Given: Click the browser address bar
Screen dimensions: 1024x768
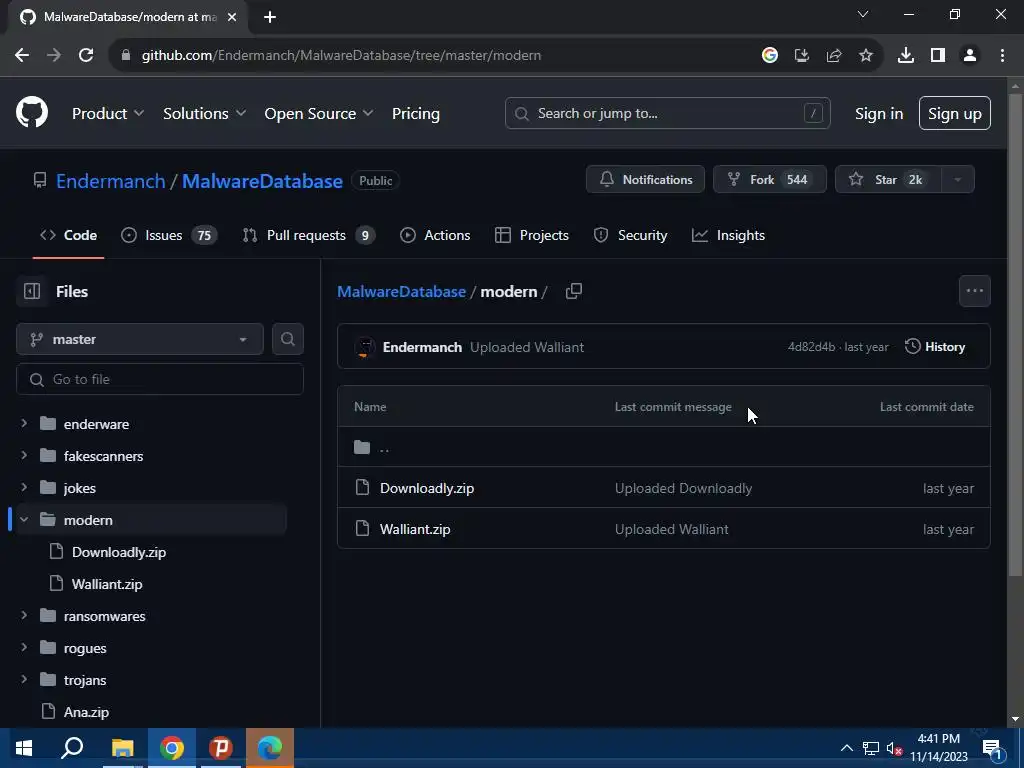Looking at the screenshot, I should (431, 56).
